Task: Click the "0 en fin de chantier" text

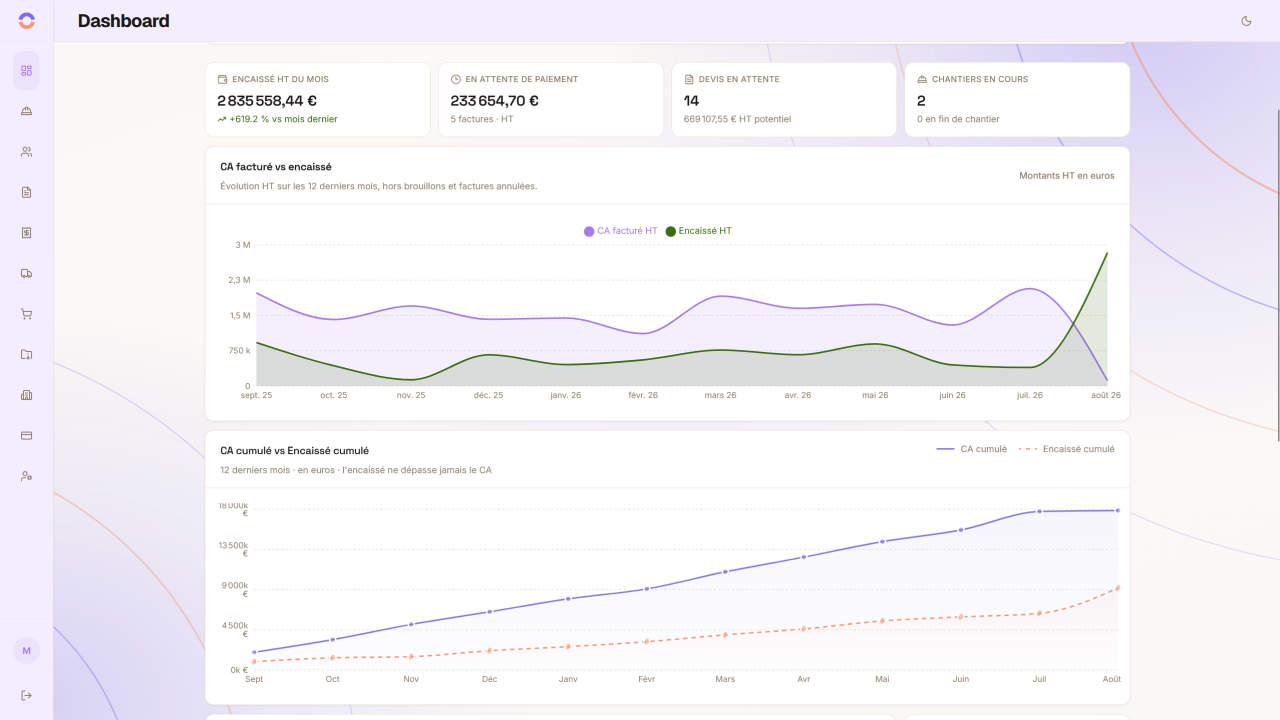Action: click(x=958, y=119)
